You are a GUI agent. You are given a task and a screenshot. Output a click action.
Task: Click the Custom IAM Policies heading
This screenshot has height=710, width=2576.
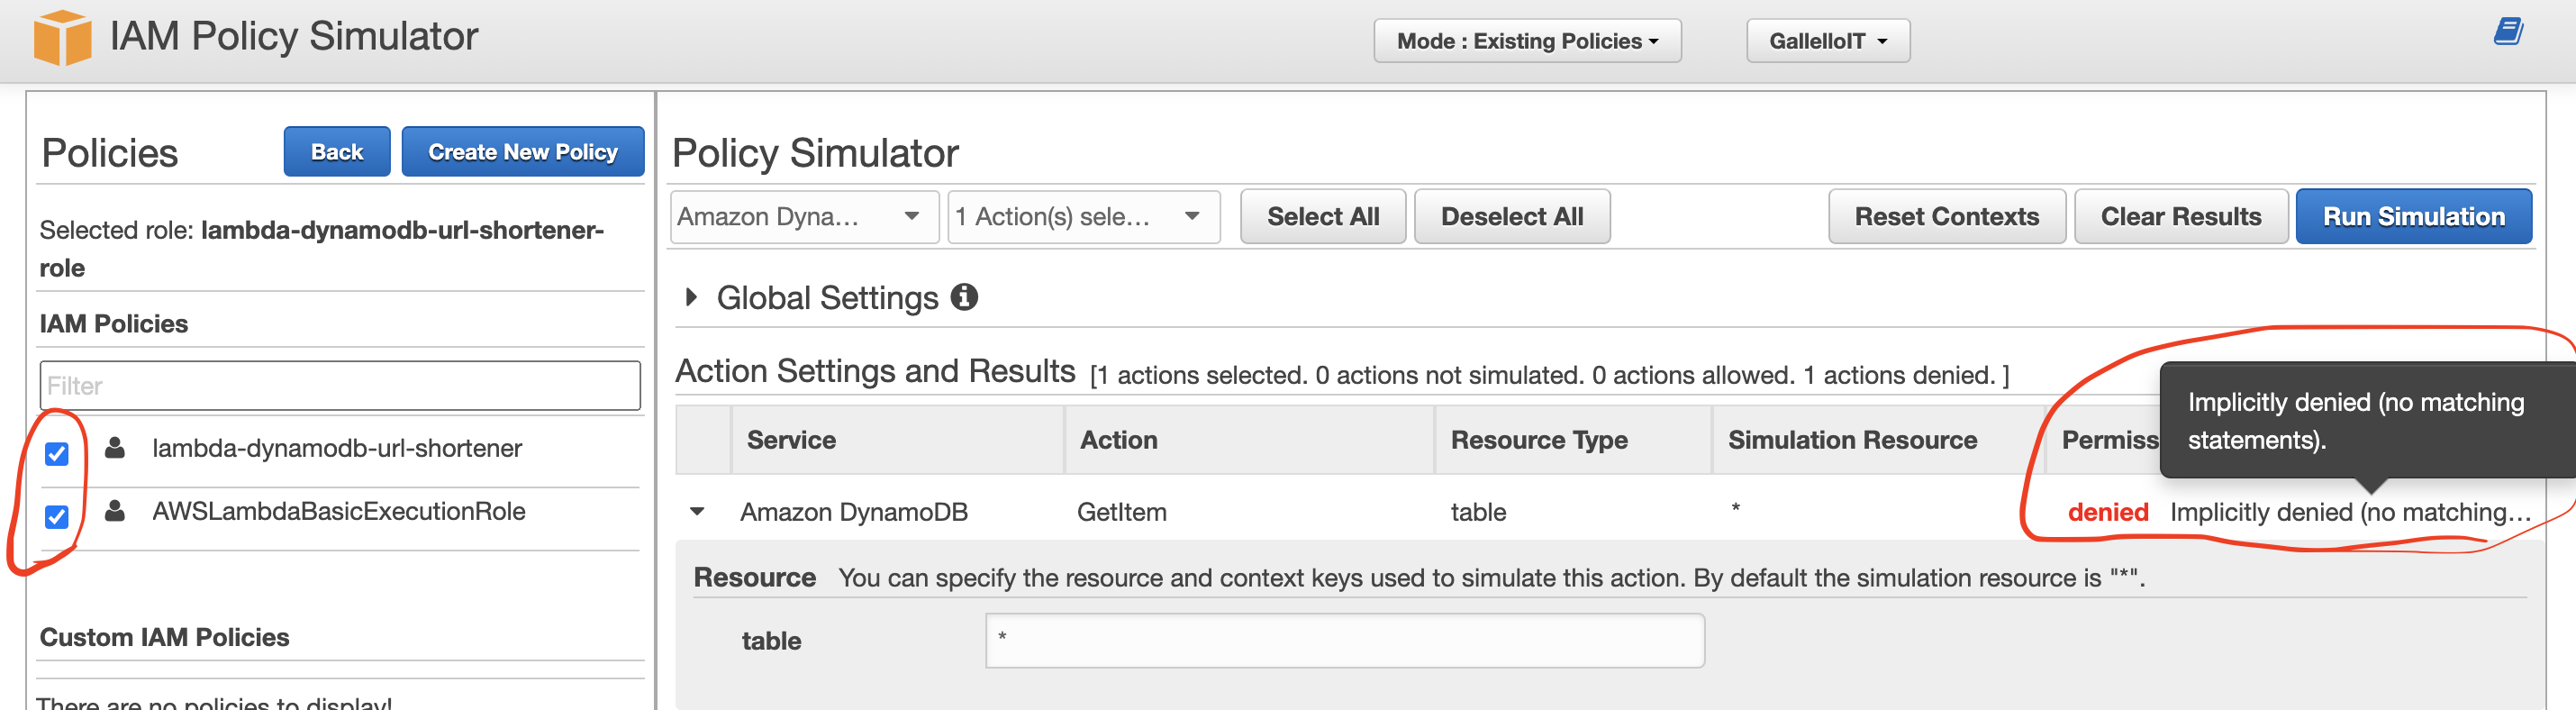pyautogui.click(x=164, y=637)
